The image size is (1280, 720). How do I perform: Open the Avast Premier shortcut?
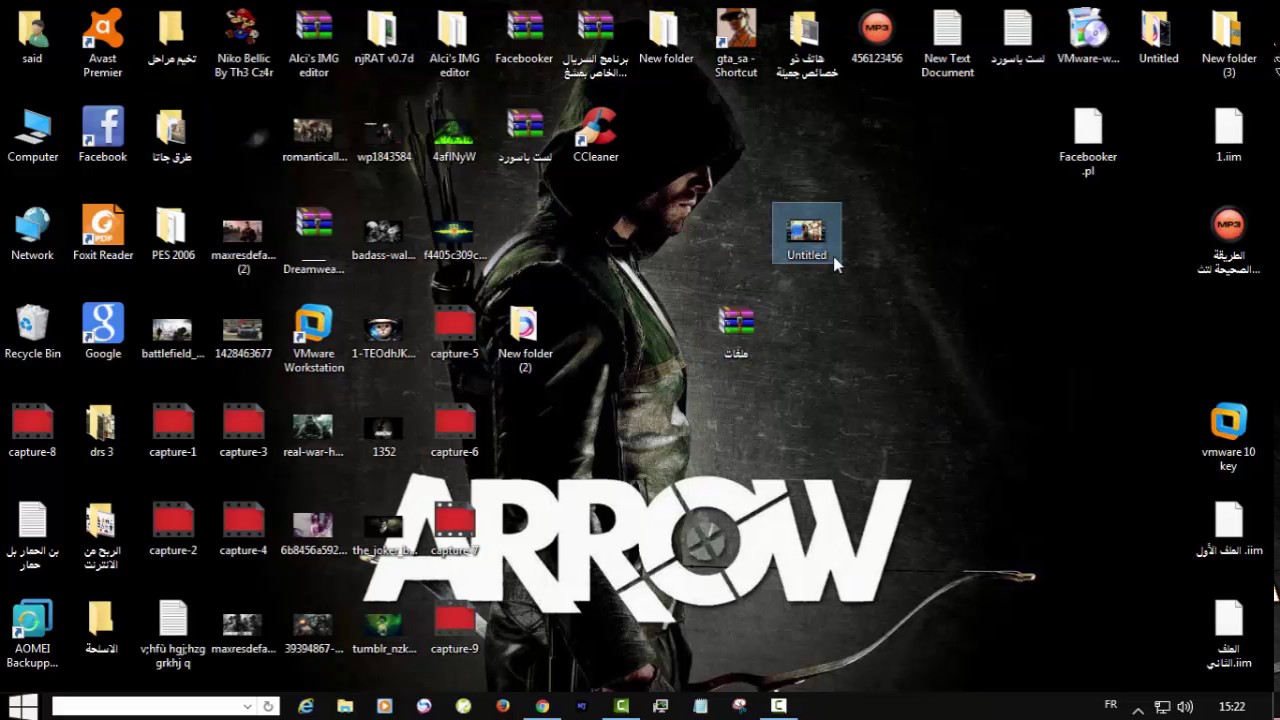pyautogui.click(x=103, y=44)
